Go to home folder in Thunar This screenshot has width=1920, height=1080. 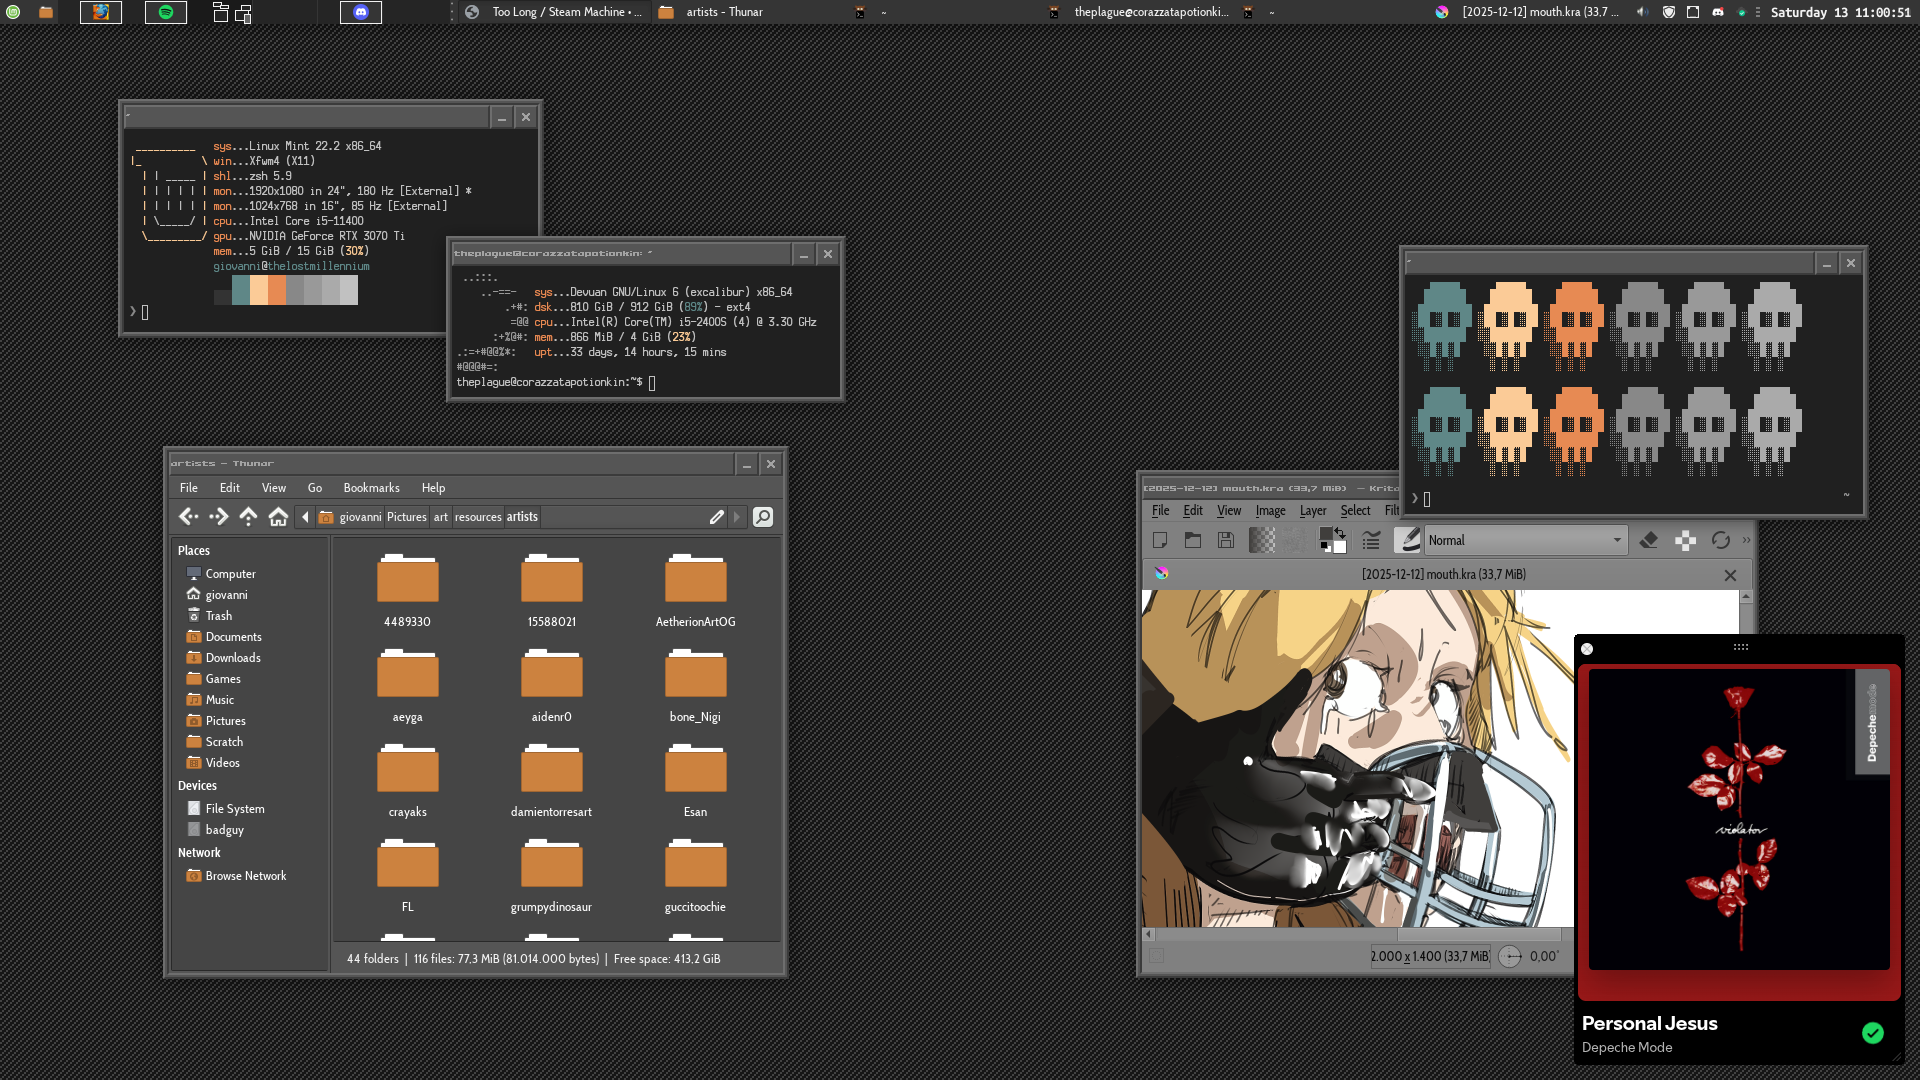point(278,517)
